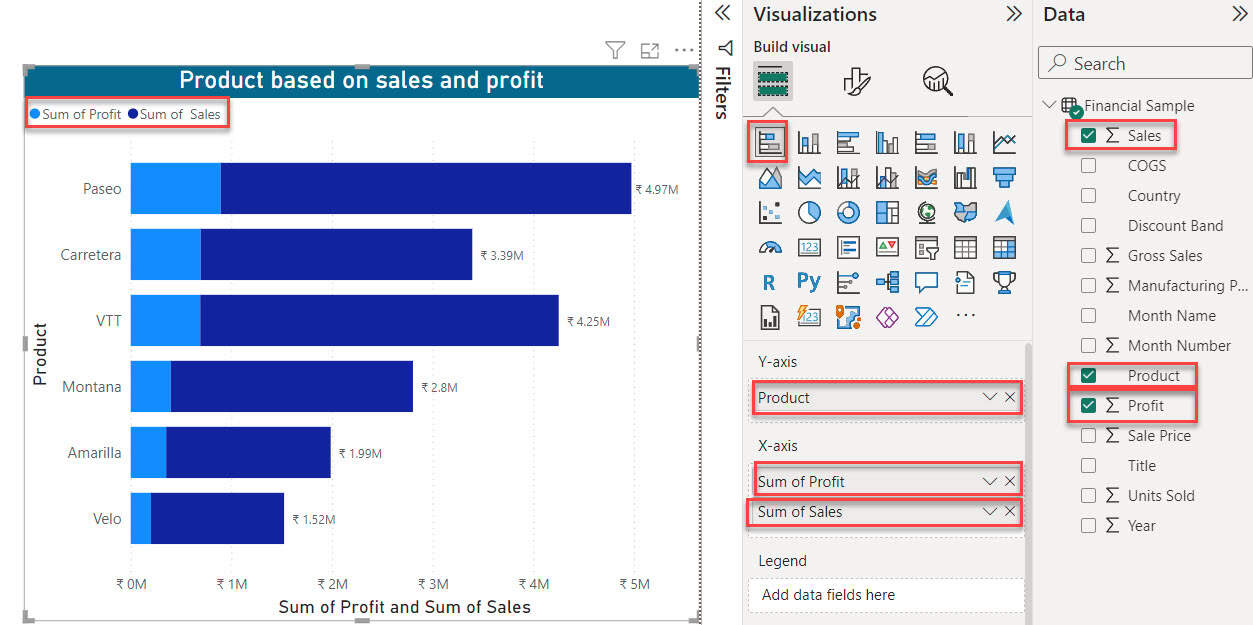Click Sum of Profit legend swatch
This screenshot has width=1253, height=625.
click(35, 114)
